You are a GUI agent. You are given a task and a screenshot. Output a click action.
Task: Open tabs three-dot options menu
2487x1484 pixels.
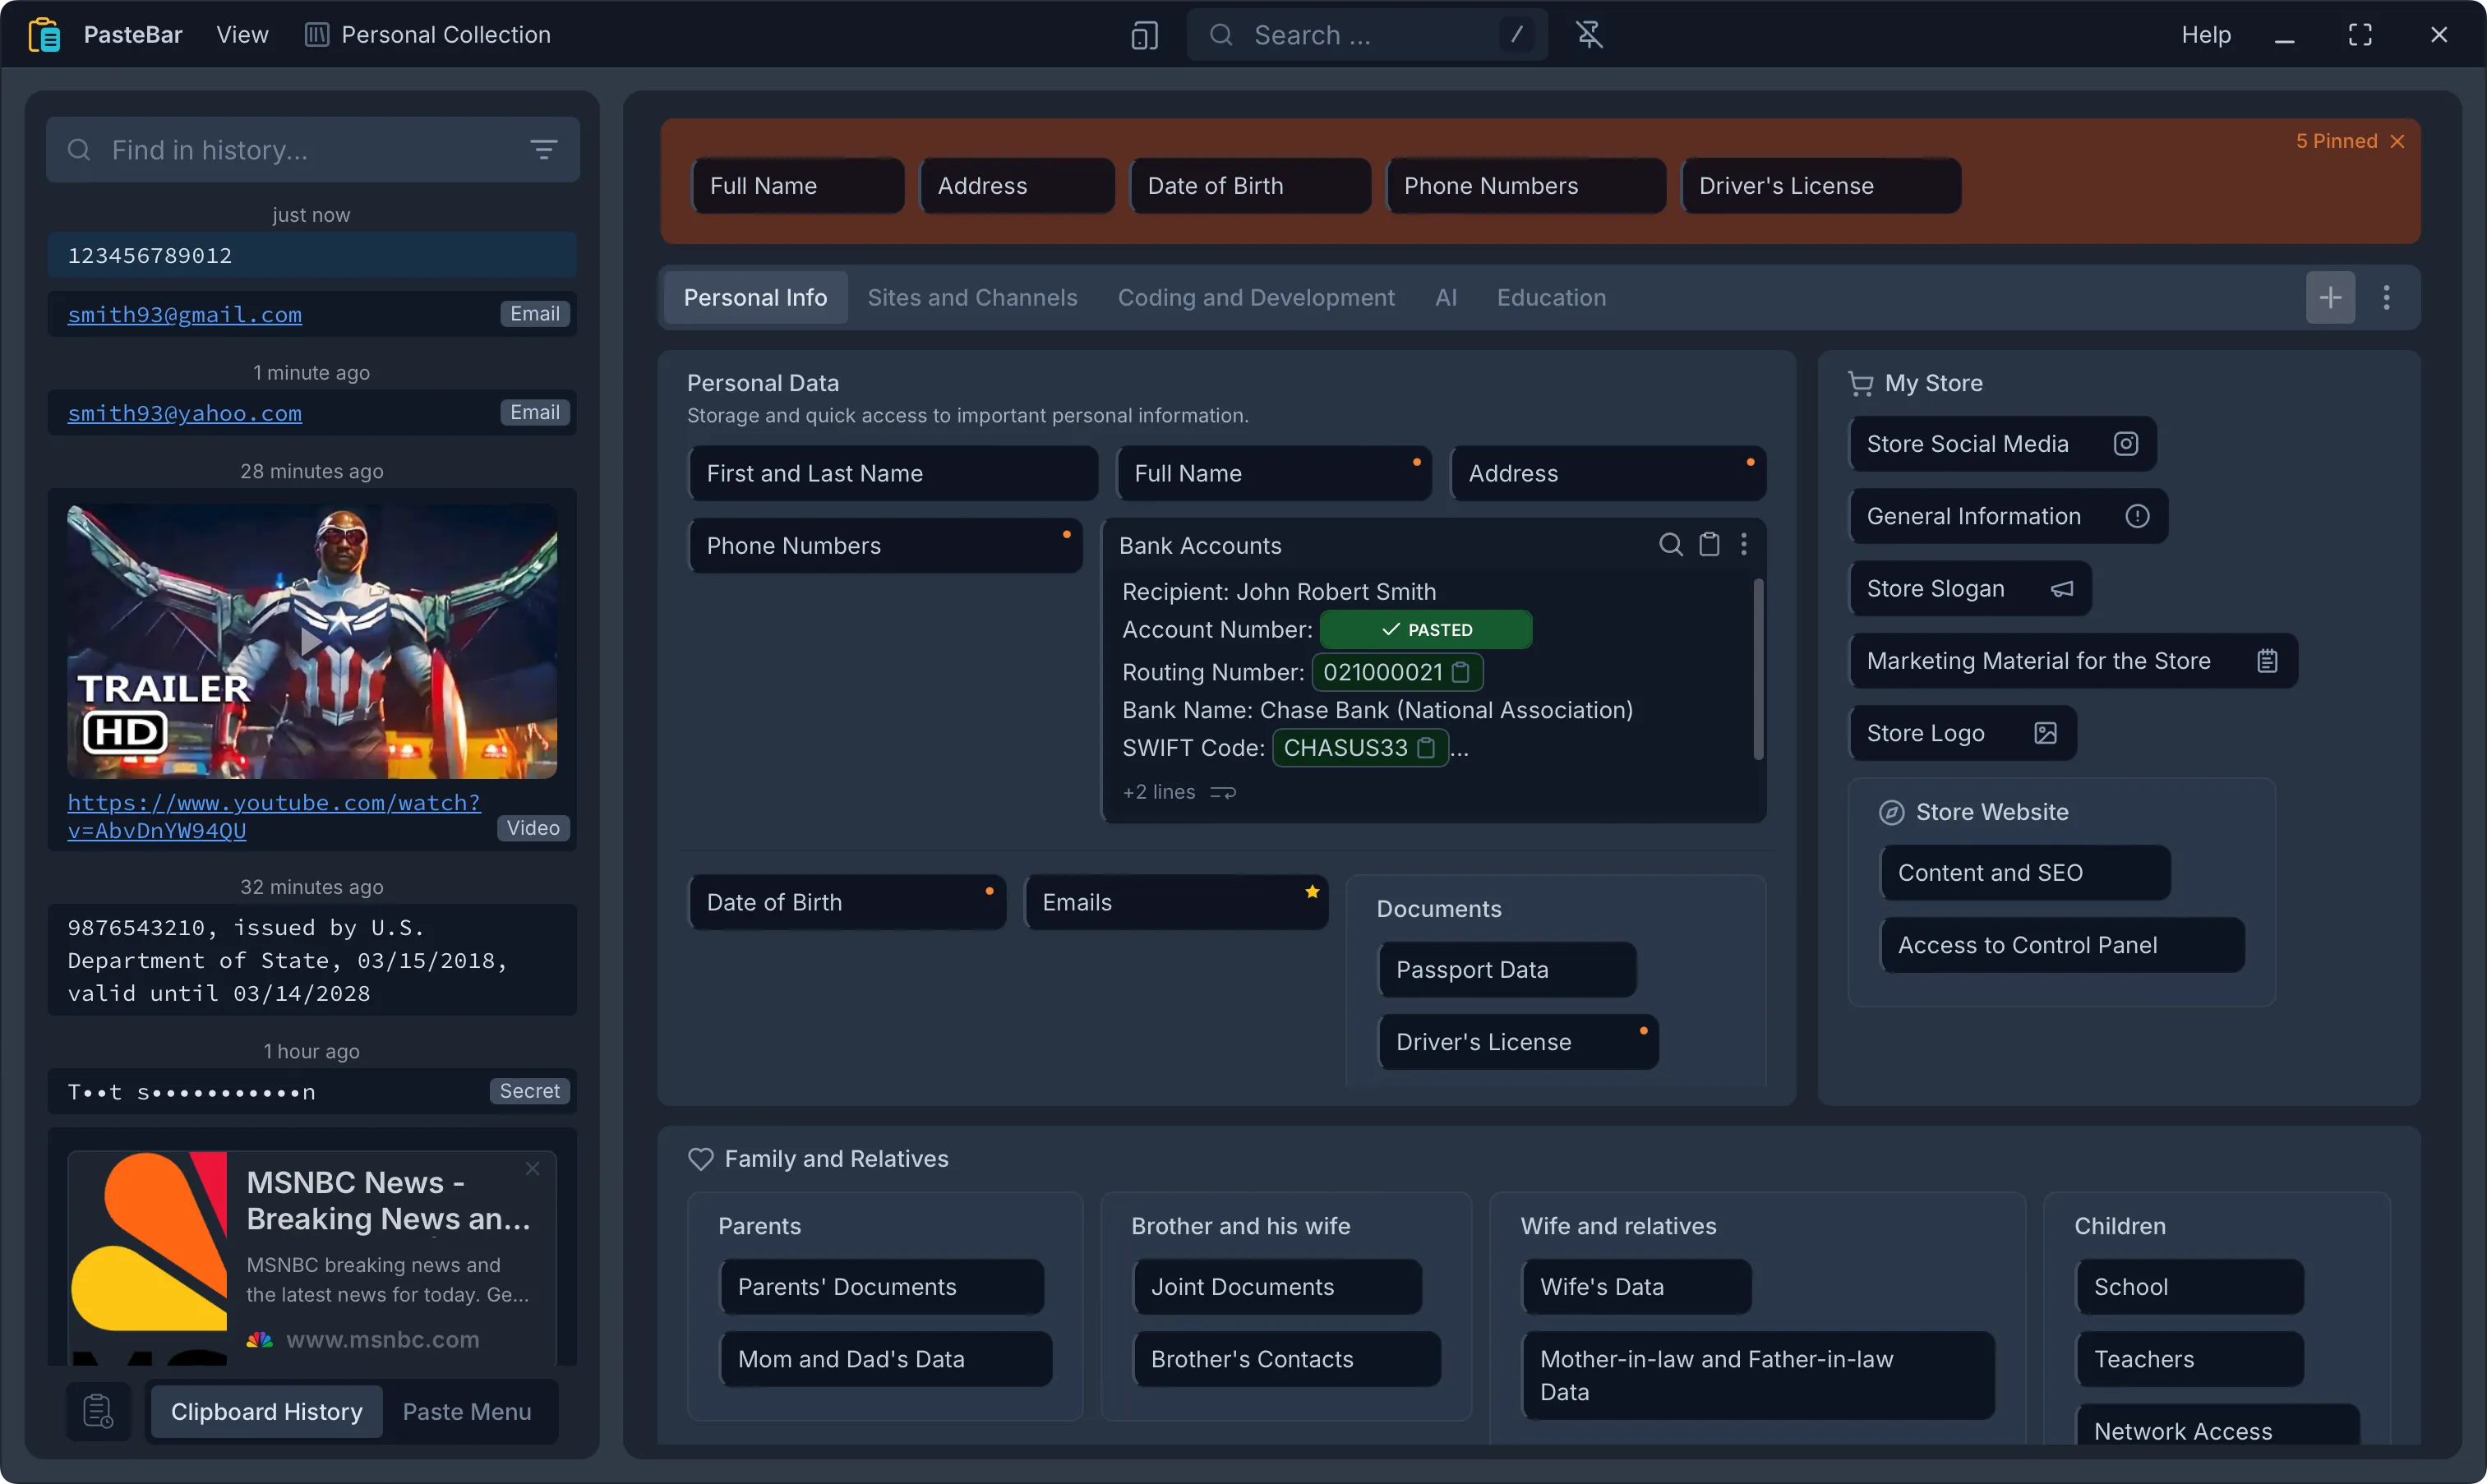(x=2386, y=298)
